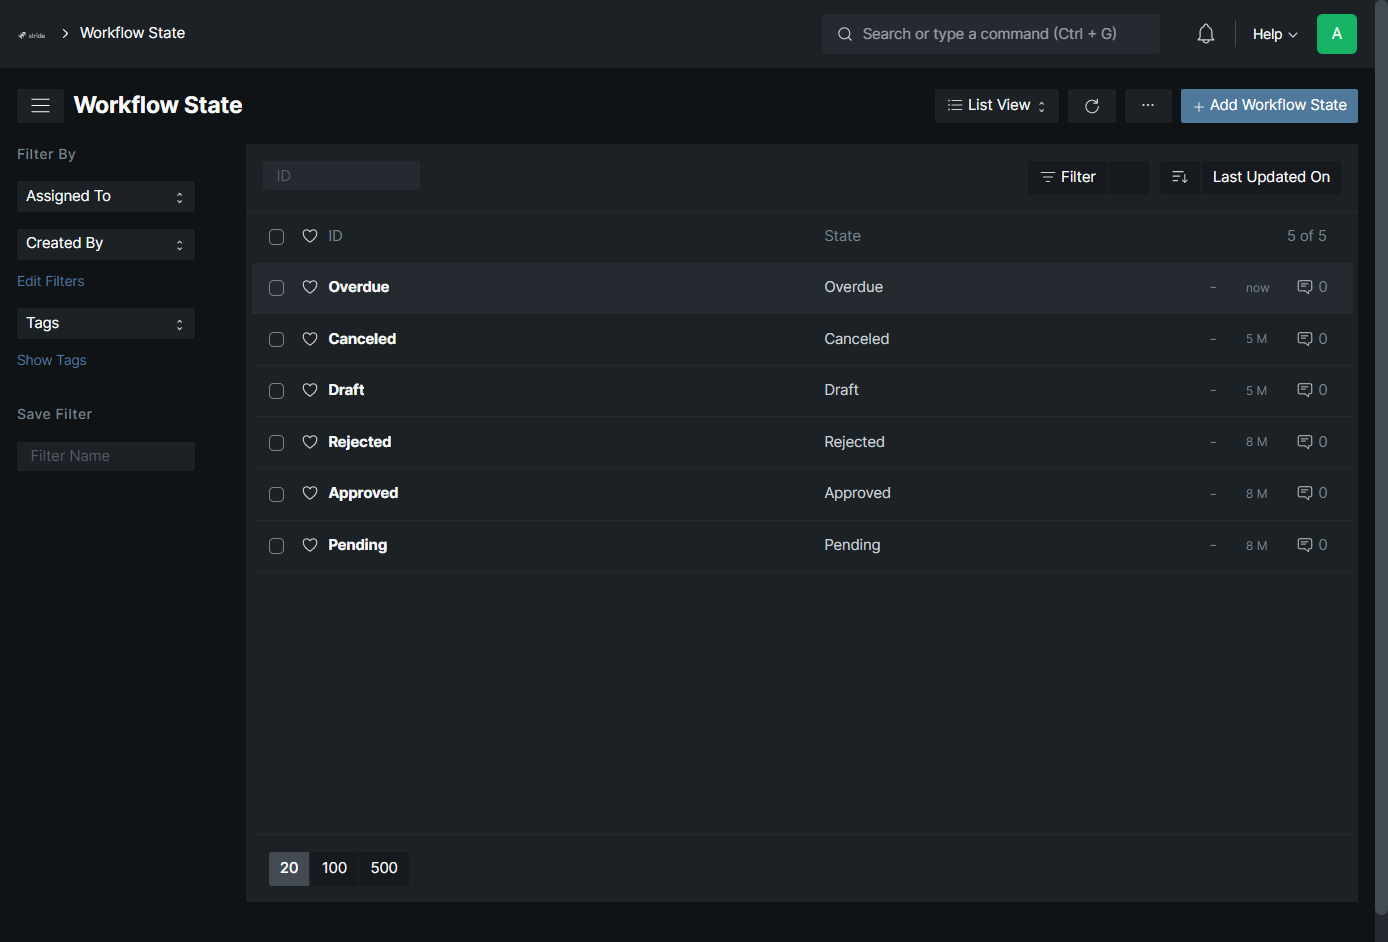This screenshot has width=1388, height=942.
Task: Click the Stride logo home icon
Action: (x=32, y=34)
